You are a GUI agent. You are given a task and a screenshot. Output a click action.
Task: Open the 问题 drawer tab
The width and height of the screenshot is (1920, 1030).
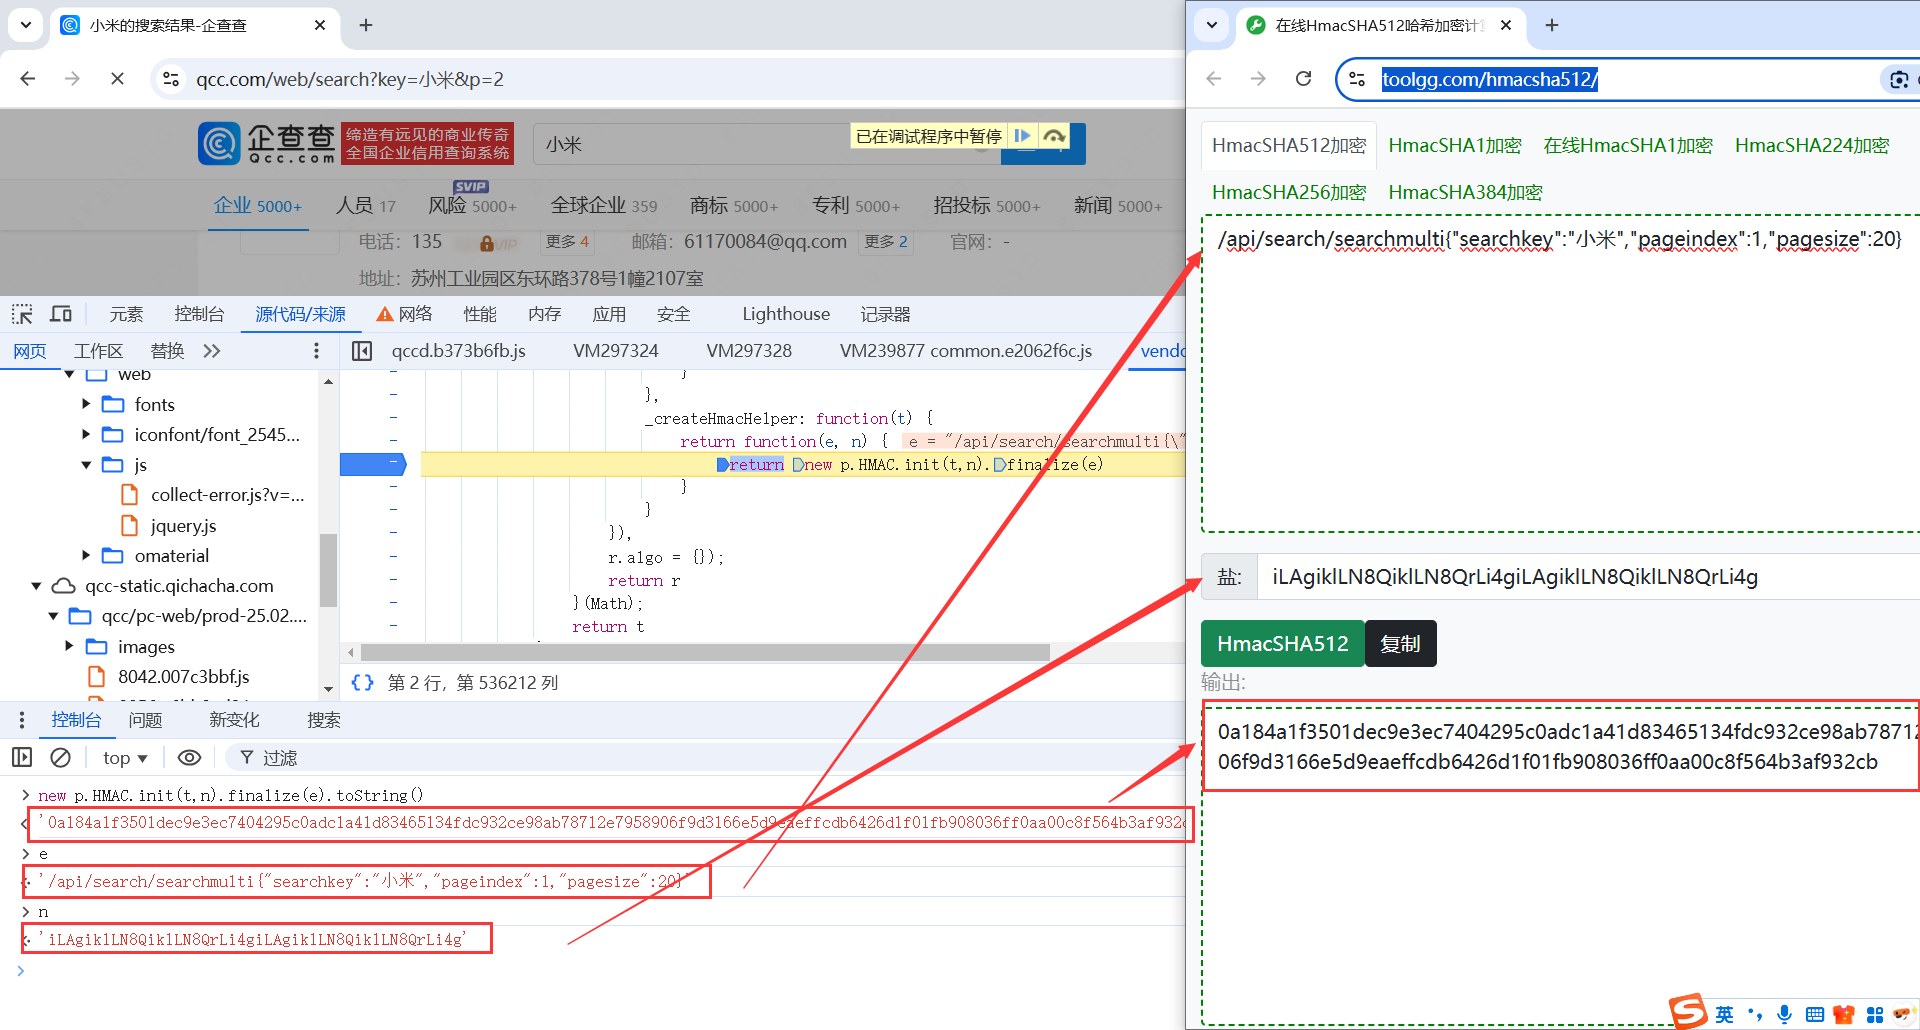[145, 720]
